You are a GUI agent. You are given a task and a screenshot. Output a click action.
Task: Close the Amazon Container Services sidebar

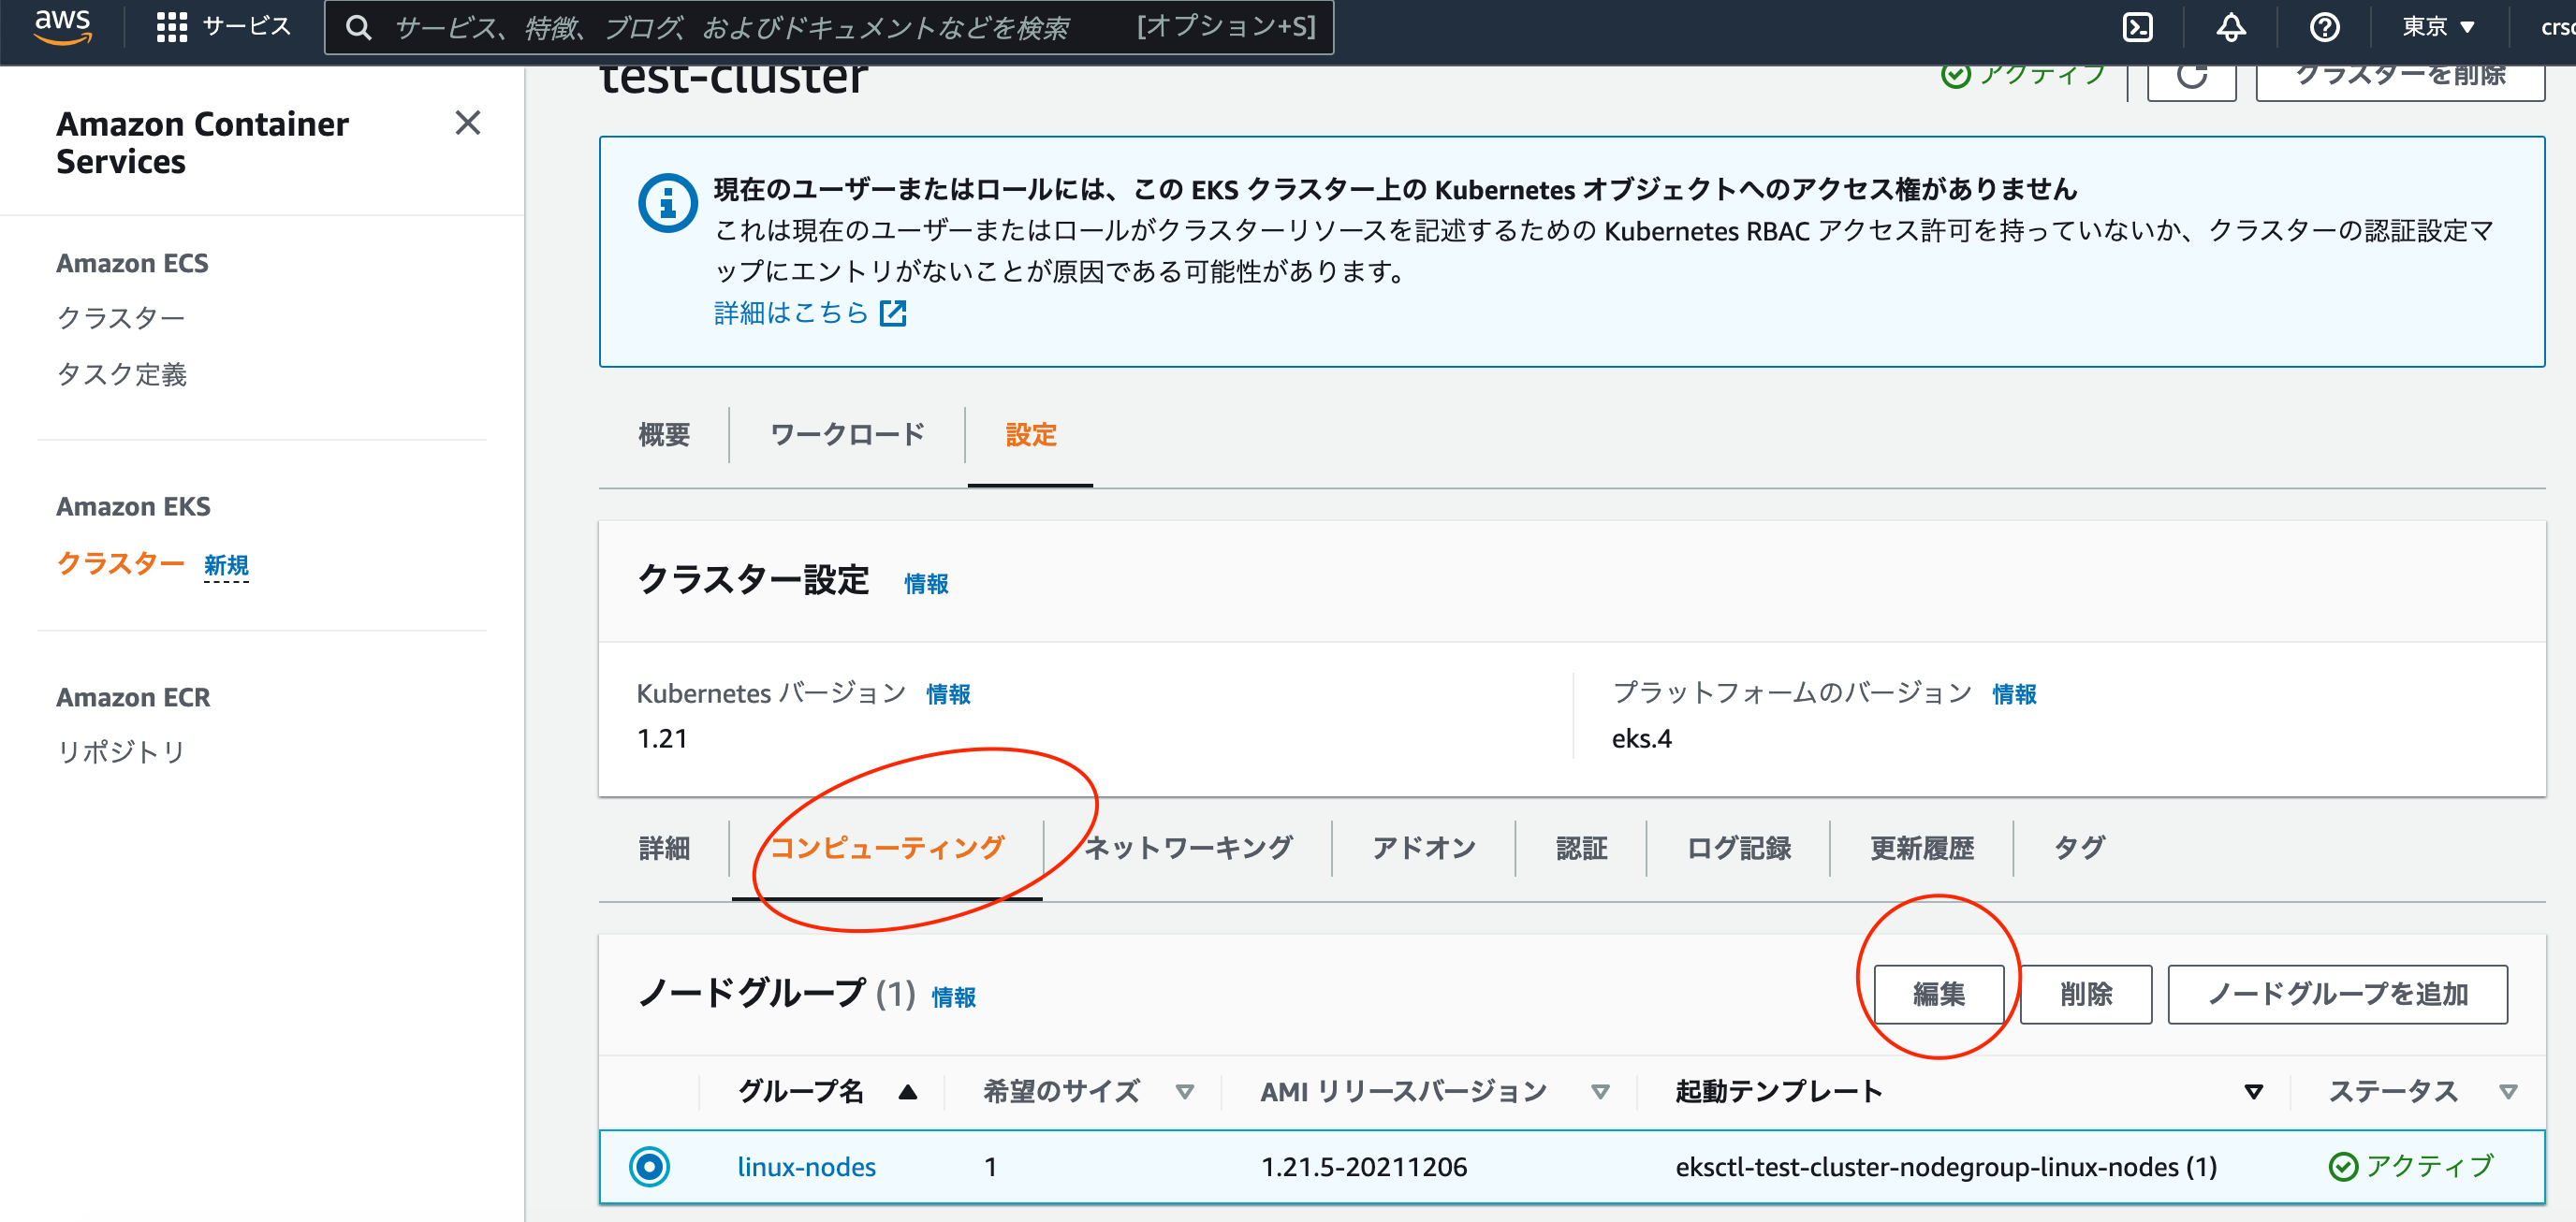pyautogui.click(x=467, y=123)
